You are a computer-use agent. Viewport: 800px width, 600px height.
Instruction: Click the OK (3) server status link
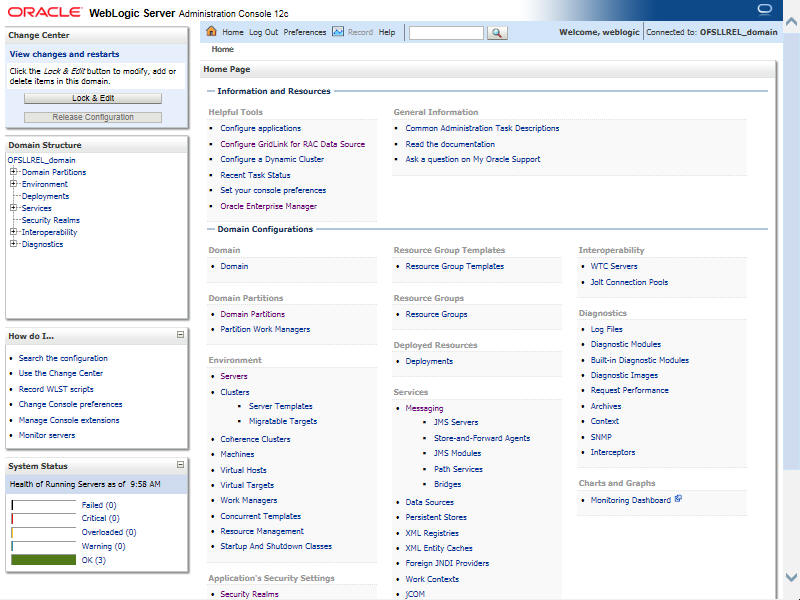pyautogui.click(x=93, y=560)
